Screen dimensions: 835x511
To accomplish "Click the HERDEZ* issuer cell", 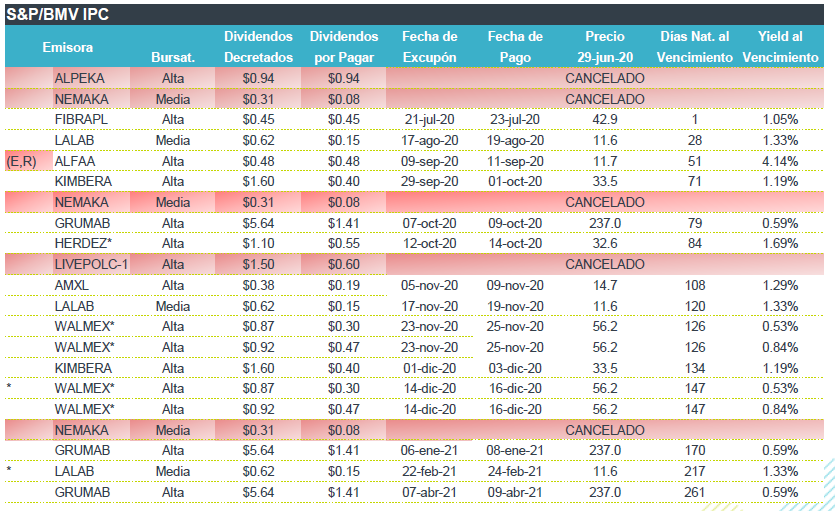I will coord(83,243).
